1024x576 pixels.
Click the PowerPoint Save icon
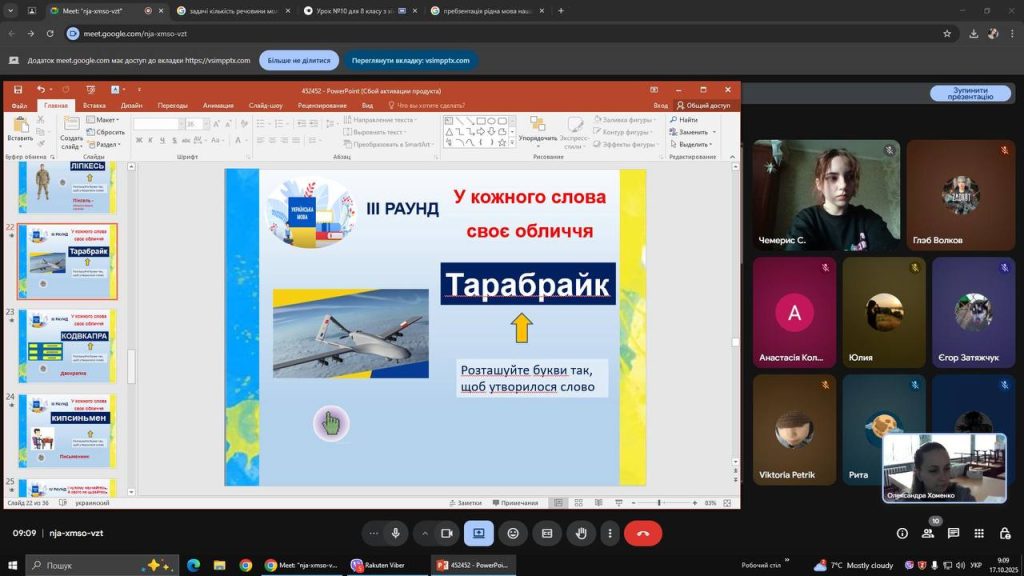click(16, 90)
